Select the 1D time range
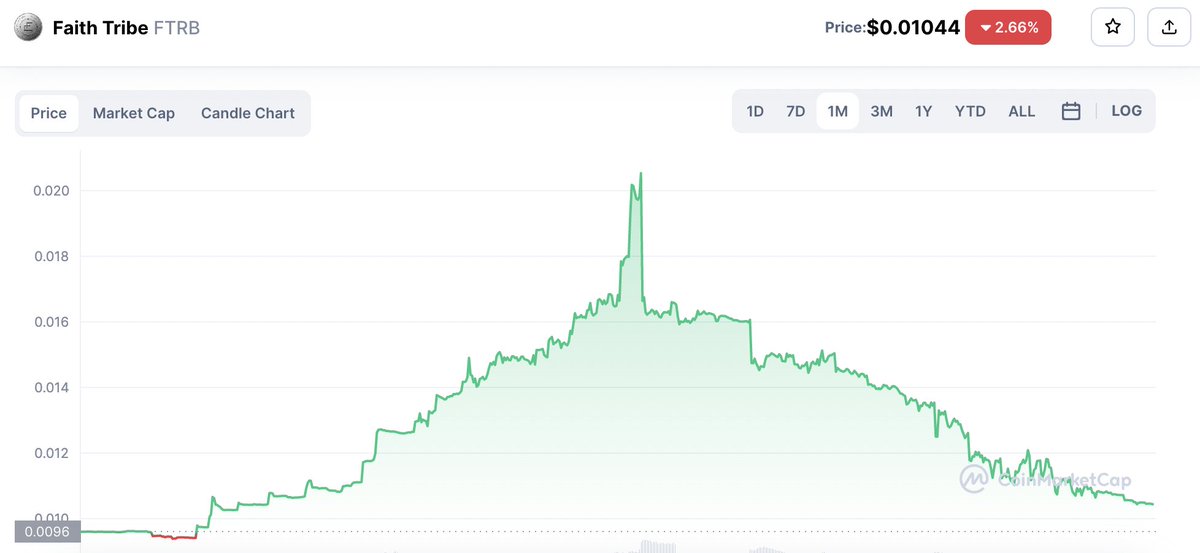 (755, 111)
